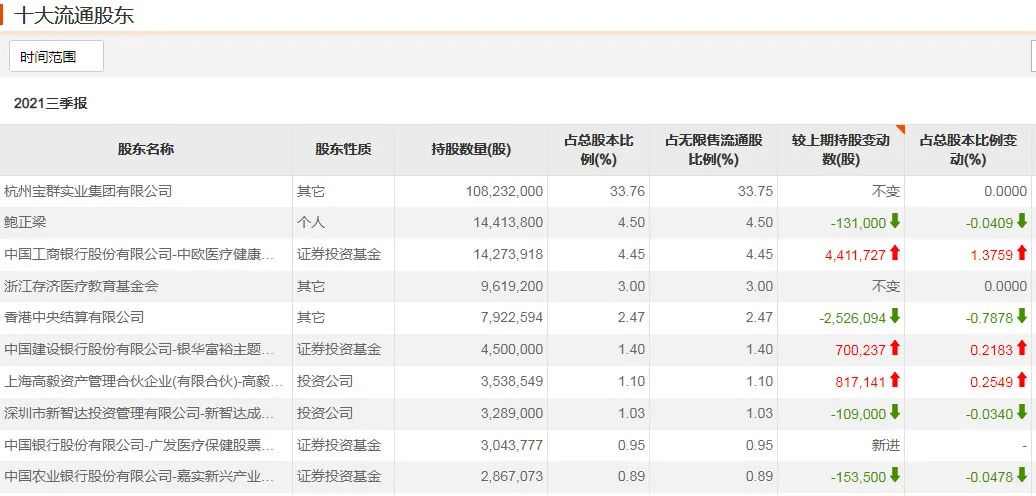Viewport: 1036px width, 496px height.
Task: Click holdings value 7,922,594
Action: (512, 318)
